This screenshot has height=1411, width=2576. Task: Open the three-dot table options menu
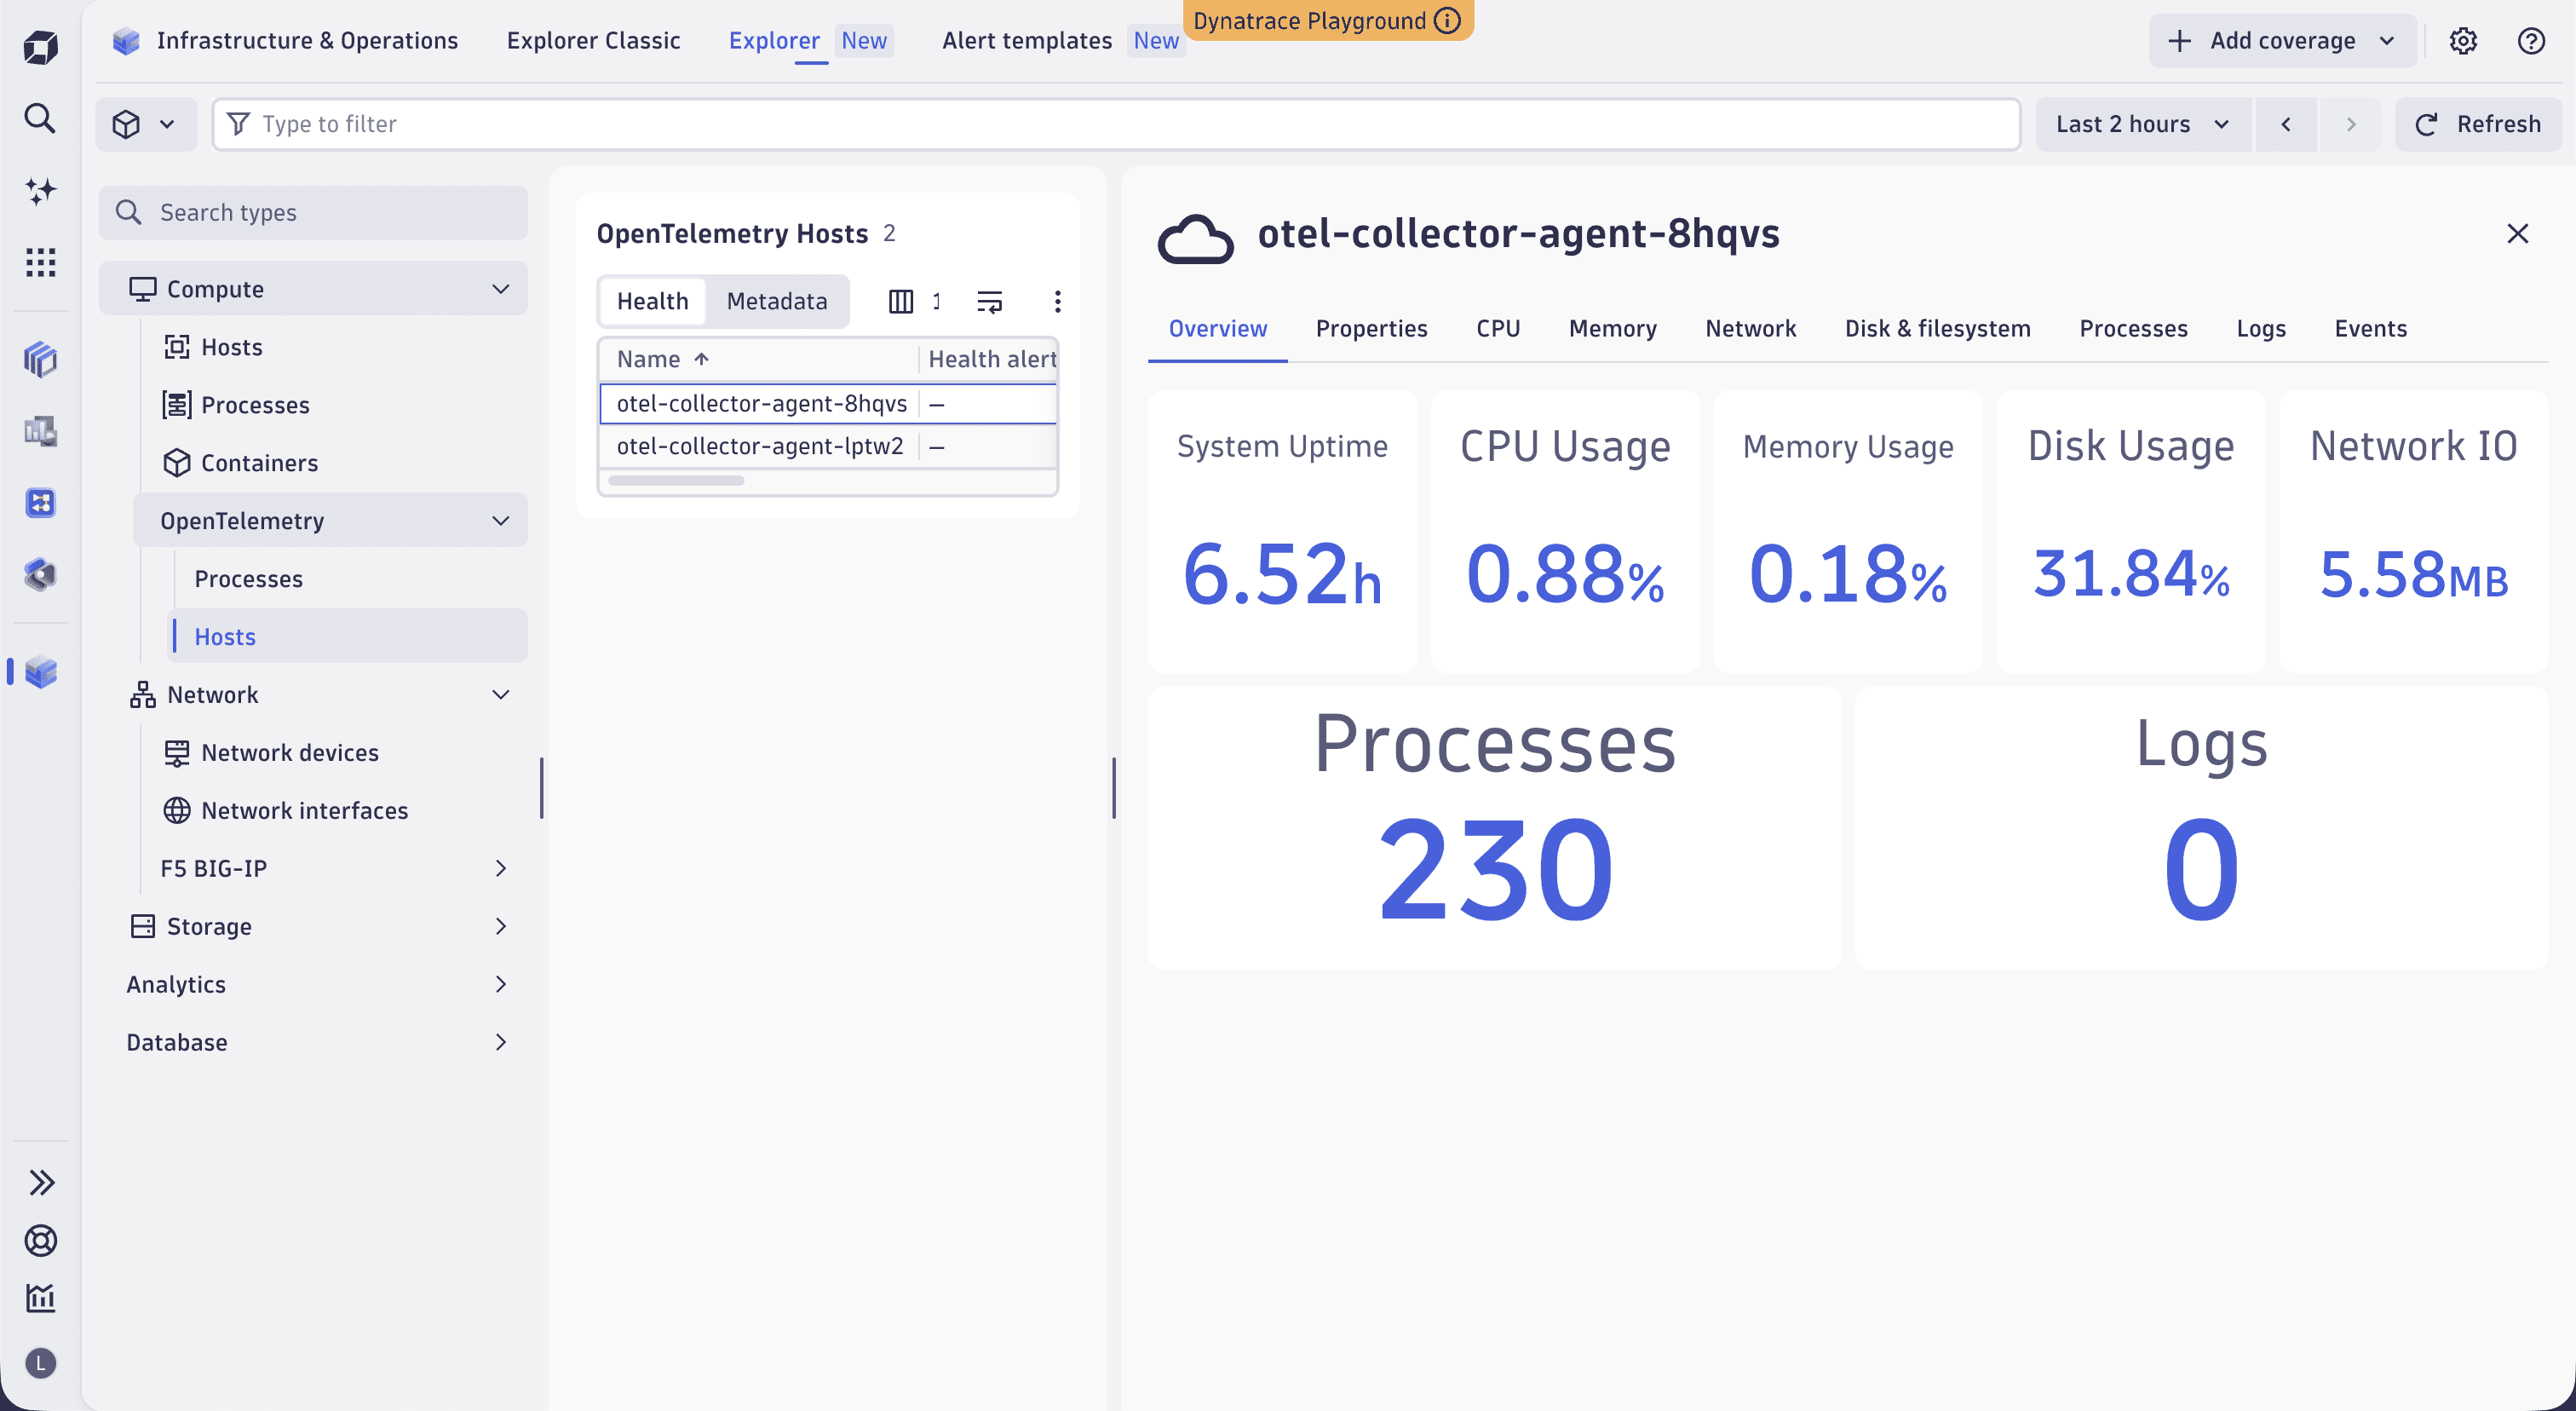(x=1057, y=301)
